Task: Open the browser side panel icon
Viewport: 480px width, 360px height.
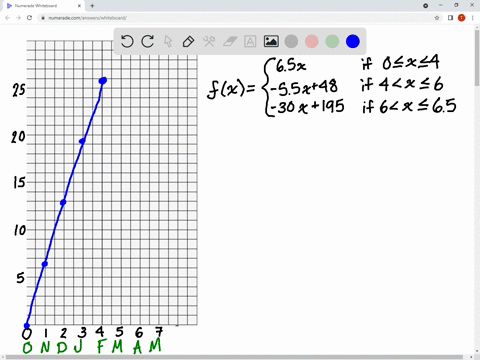Action: tap(450, 18)
